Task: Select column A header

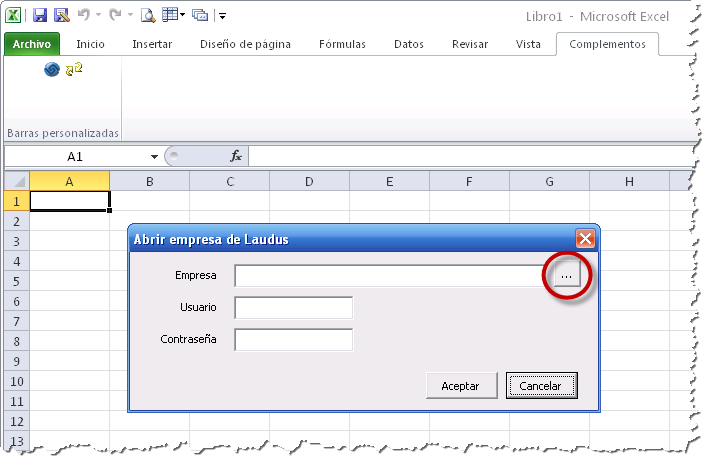Action: pos(70,182)
